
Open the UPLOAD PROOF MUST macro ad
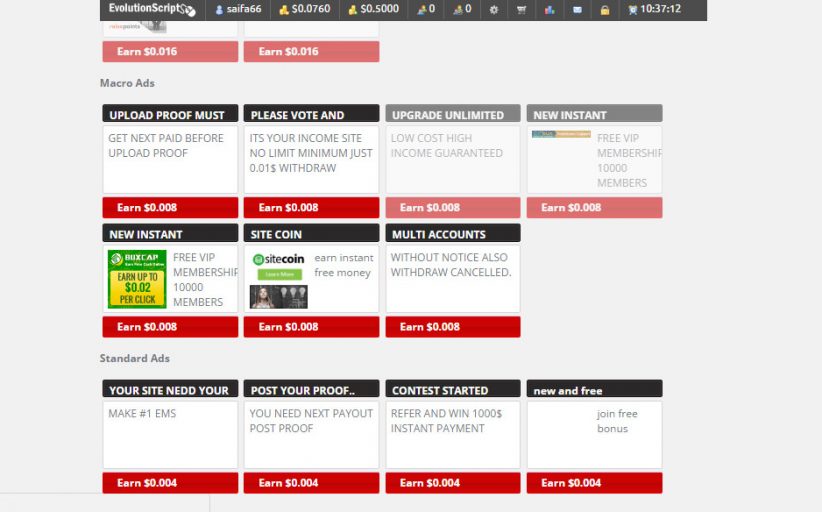(x=170, y=115)
